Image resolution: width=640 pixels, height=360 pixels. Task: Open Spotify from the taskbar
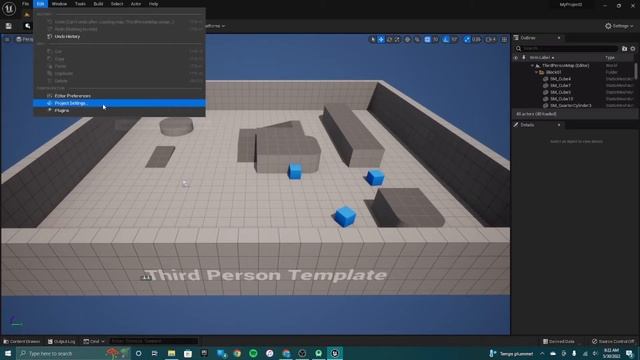coord(253,353)
